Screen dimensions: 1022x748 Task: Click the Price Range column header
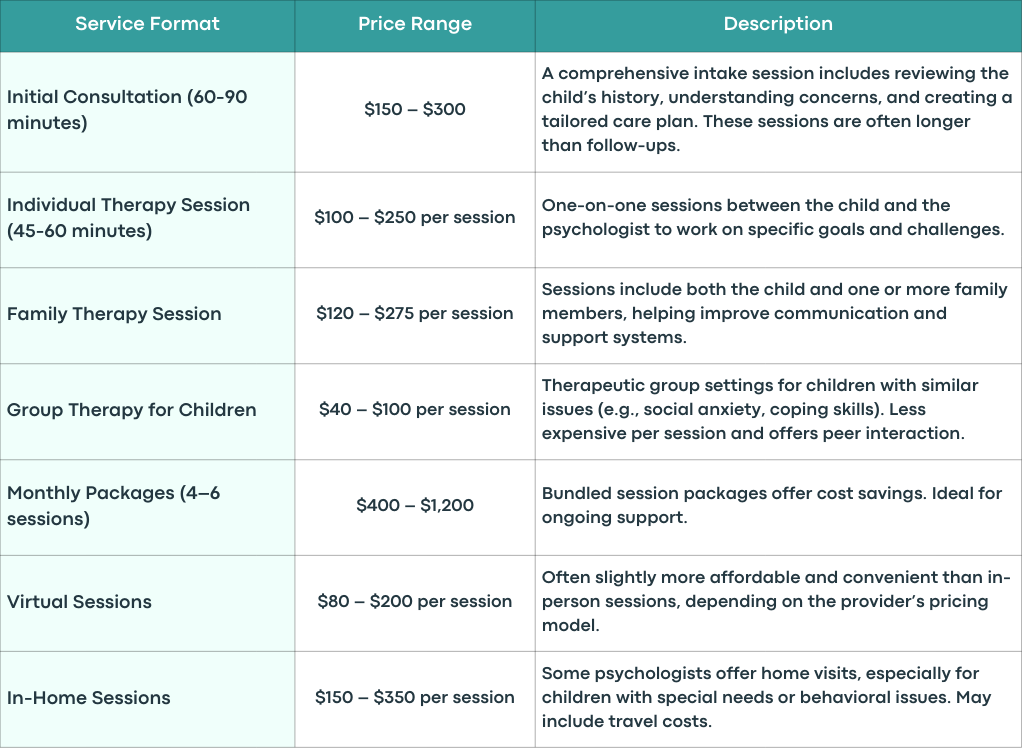pyautogui.click(x=415, y=24)
